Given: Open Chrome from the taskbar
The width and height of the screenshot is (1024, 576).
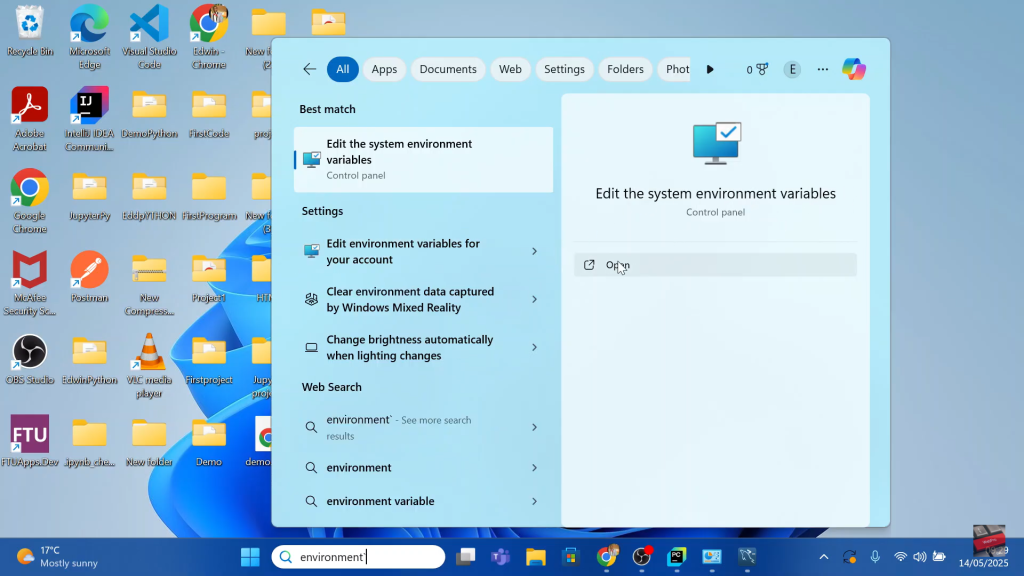Looking at the screenshot, I should click(x=607, y=557).
